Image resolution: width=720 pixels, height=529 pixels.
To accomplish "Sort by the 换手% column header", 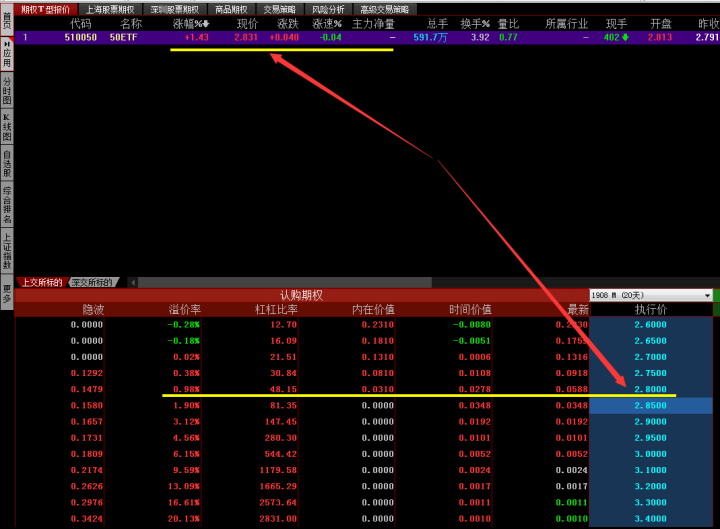I will (475, 24).
